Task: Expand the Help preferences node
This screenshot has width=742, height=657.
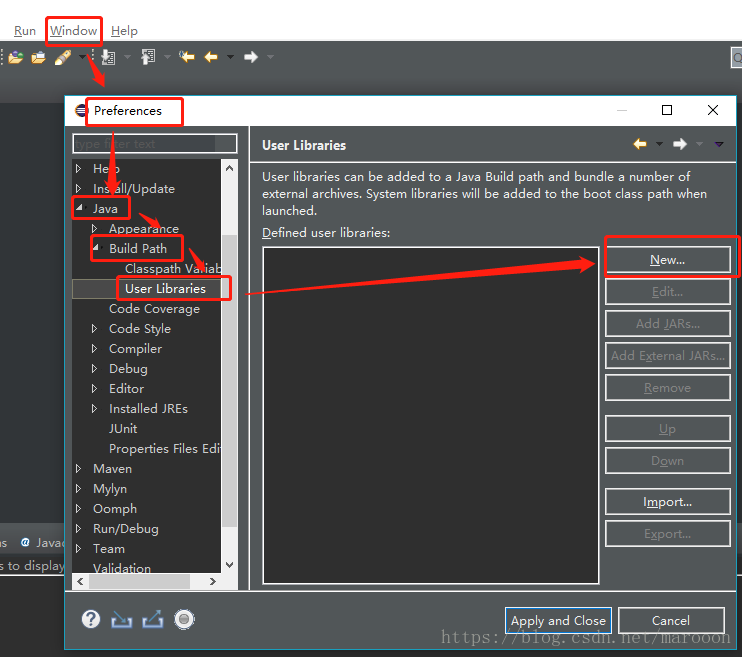Action: [x=79, y=169]
